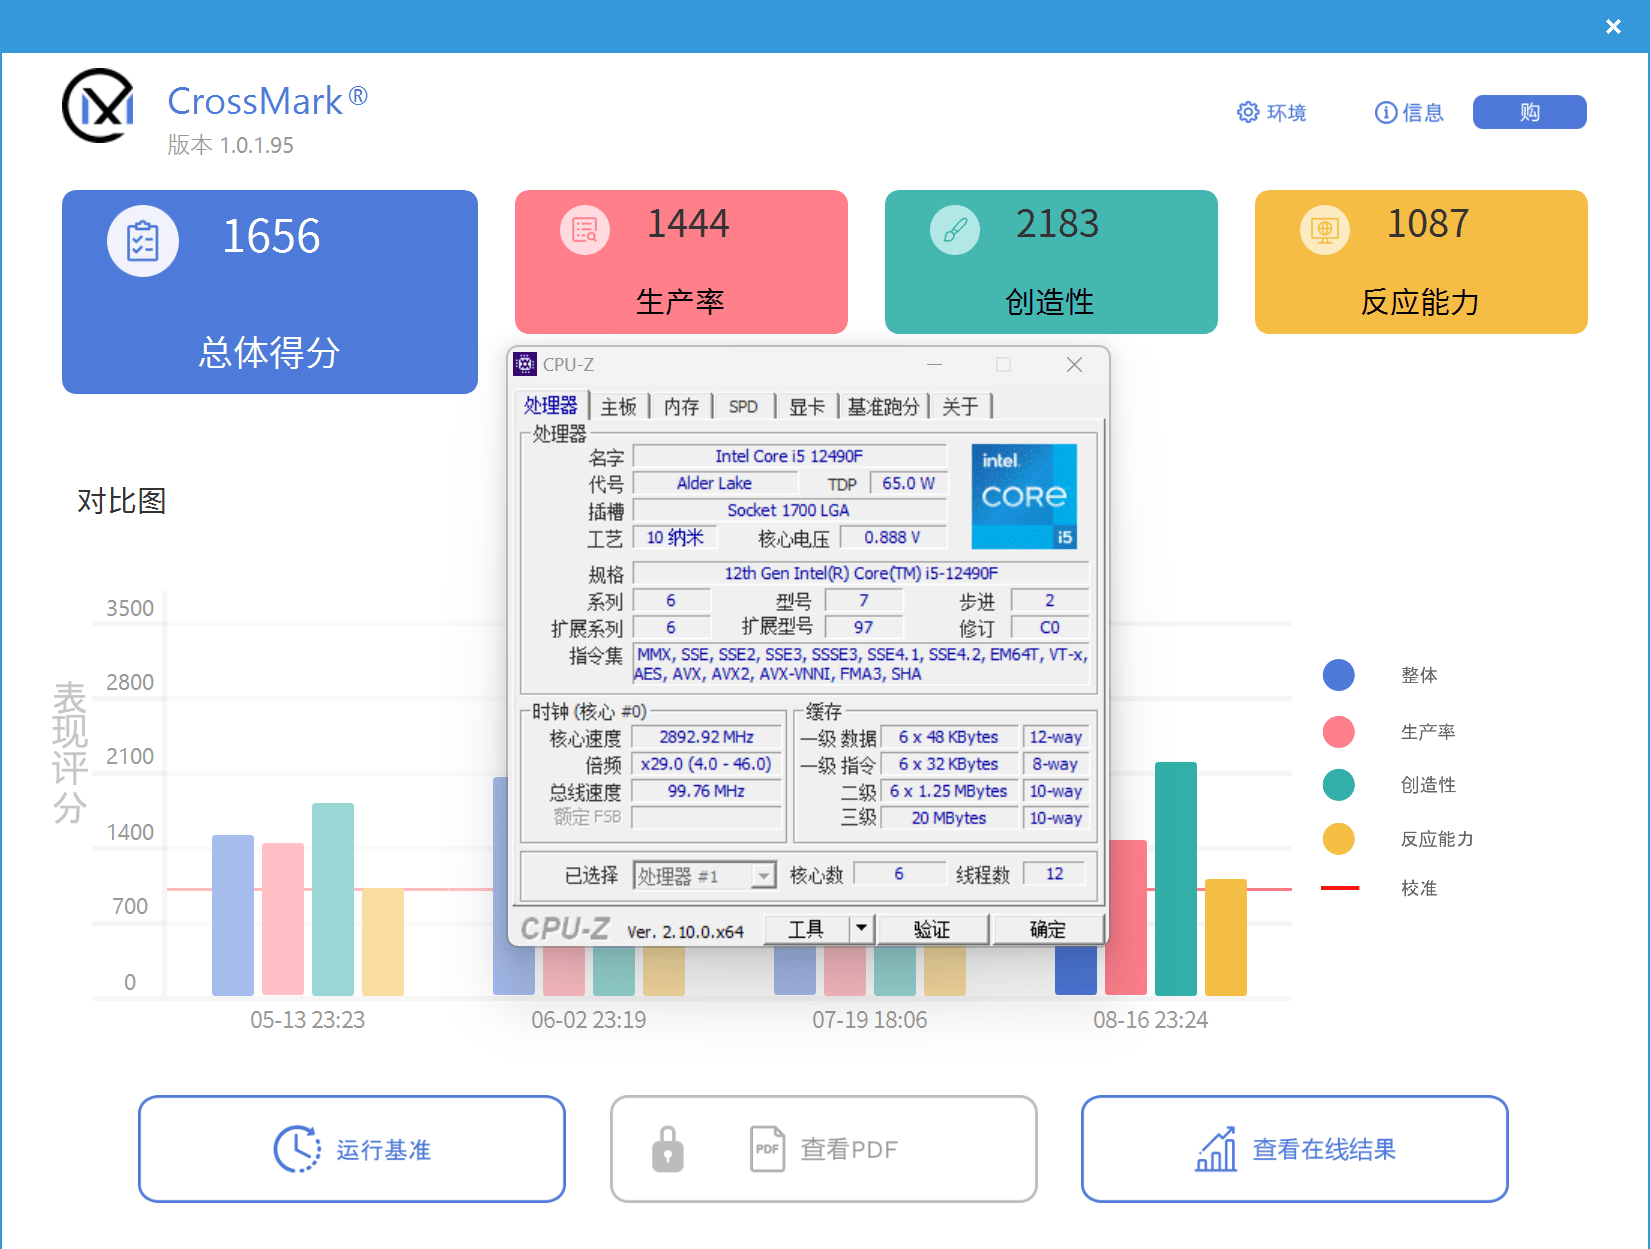The image size is (1650, 1249).
Task: Click the red 校准 legend line
Action: coord(1340,888)
